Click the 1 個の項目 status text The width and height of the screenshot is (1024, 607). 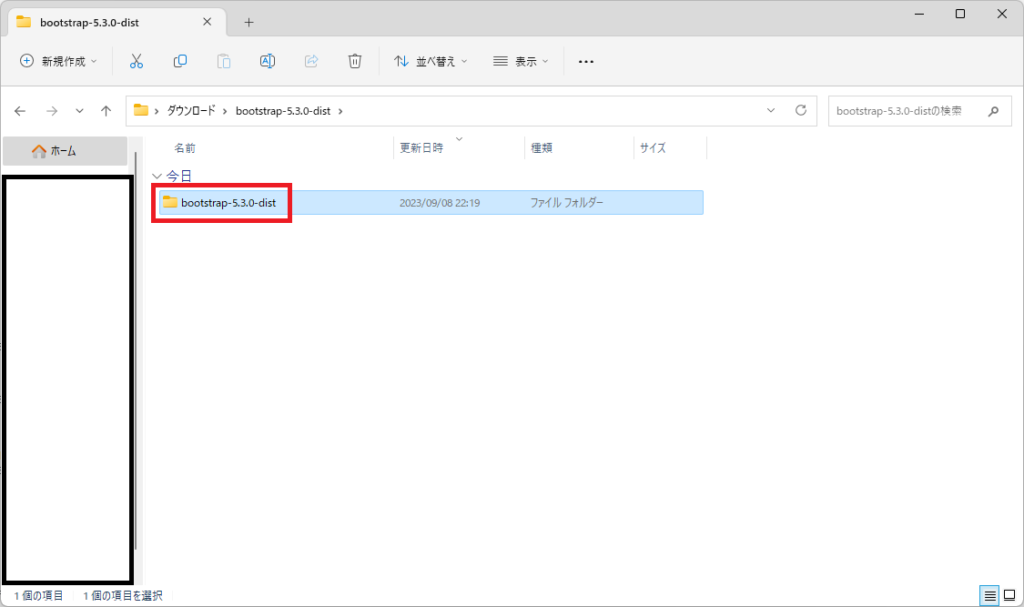39,595
